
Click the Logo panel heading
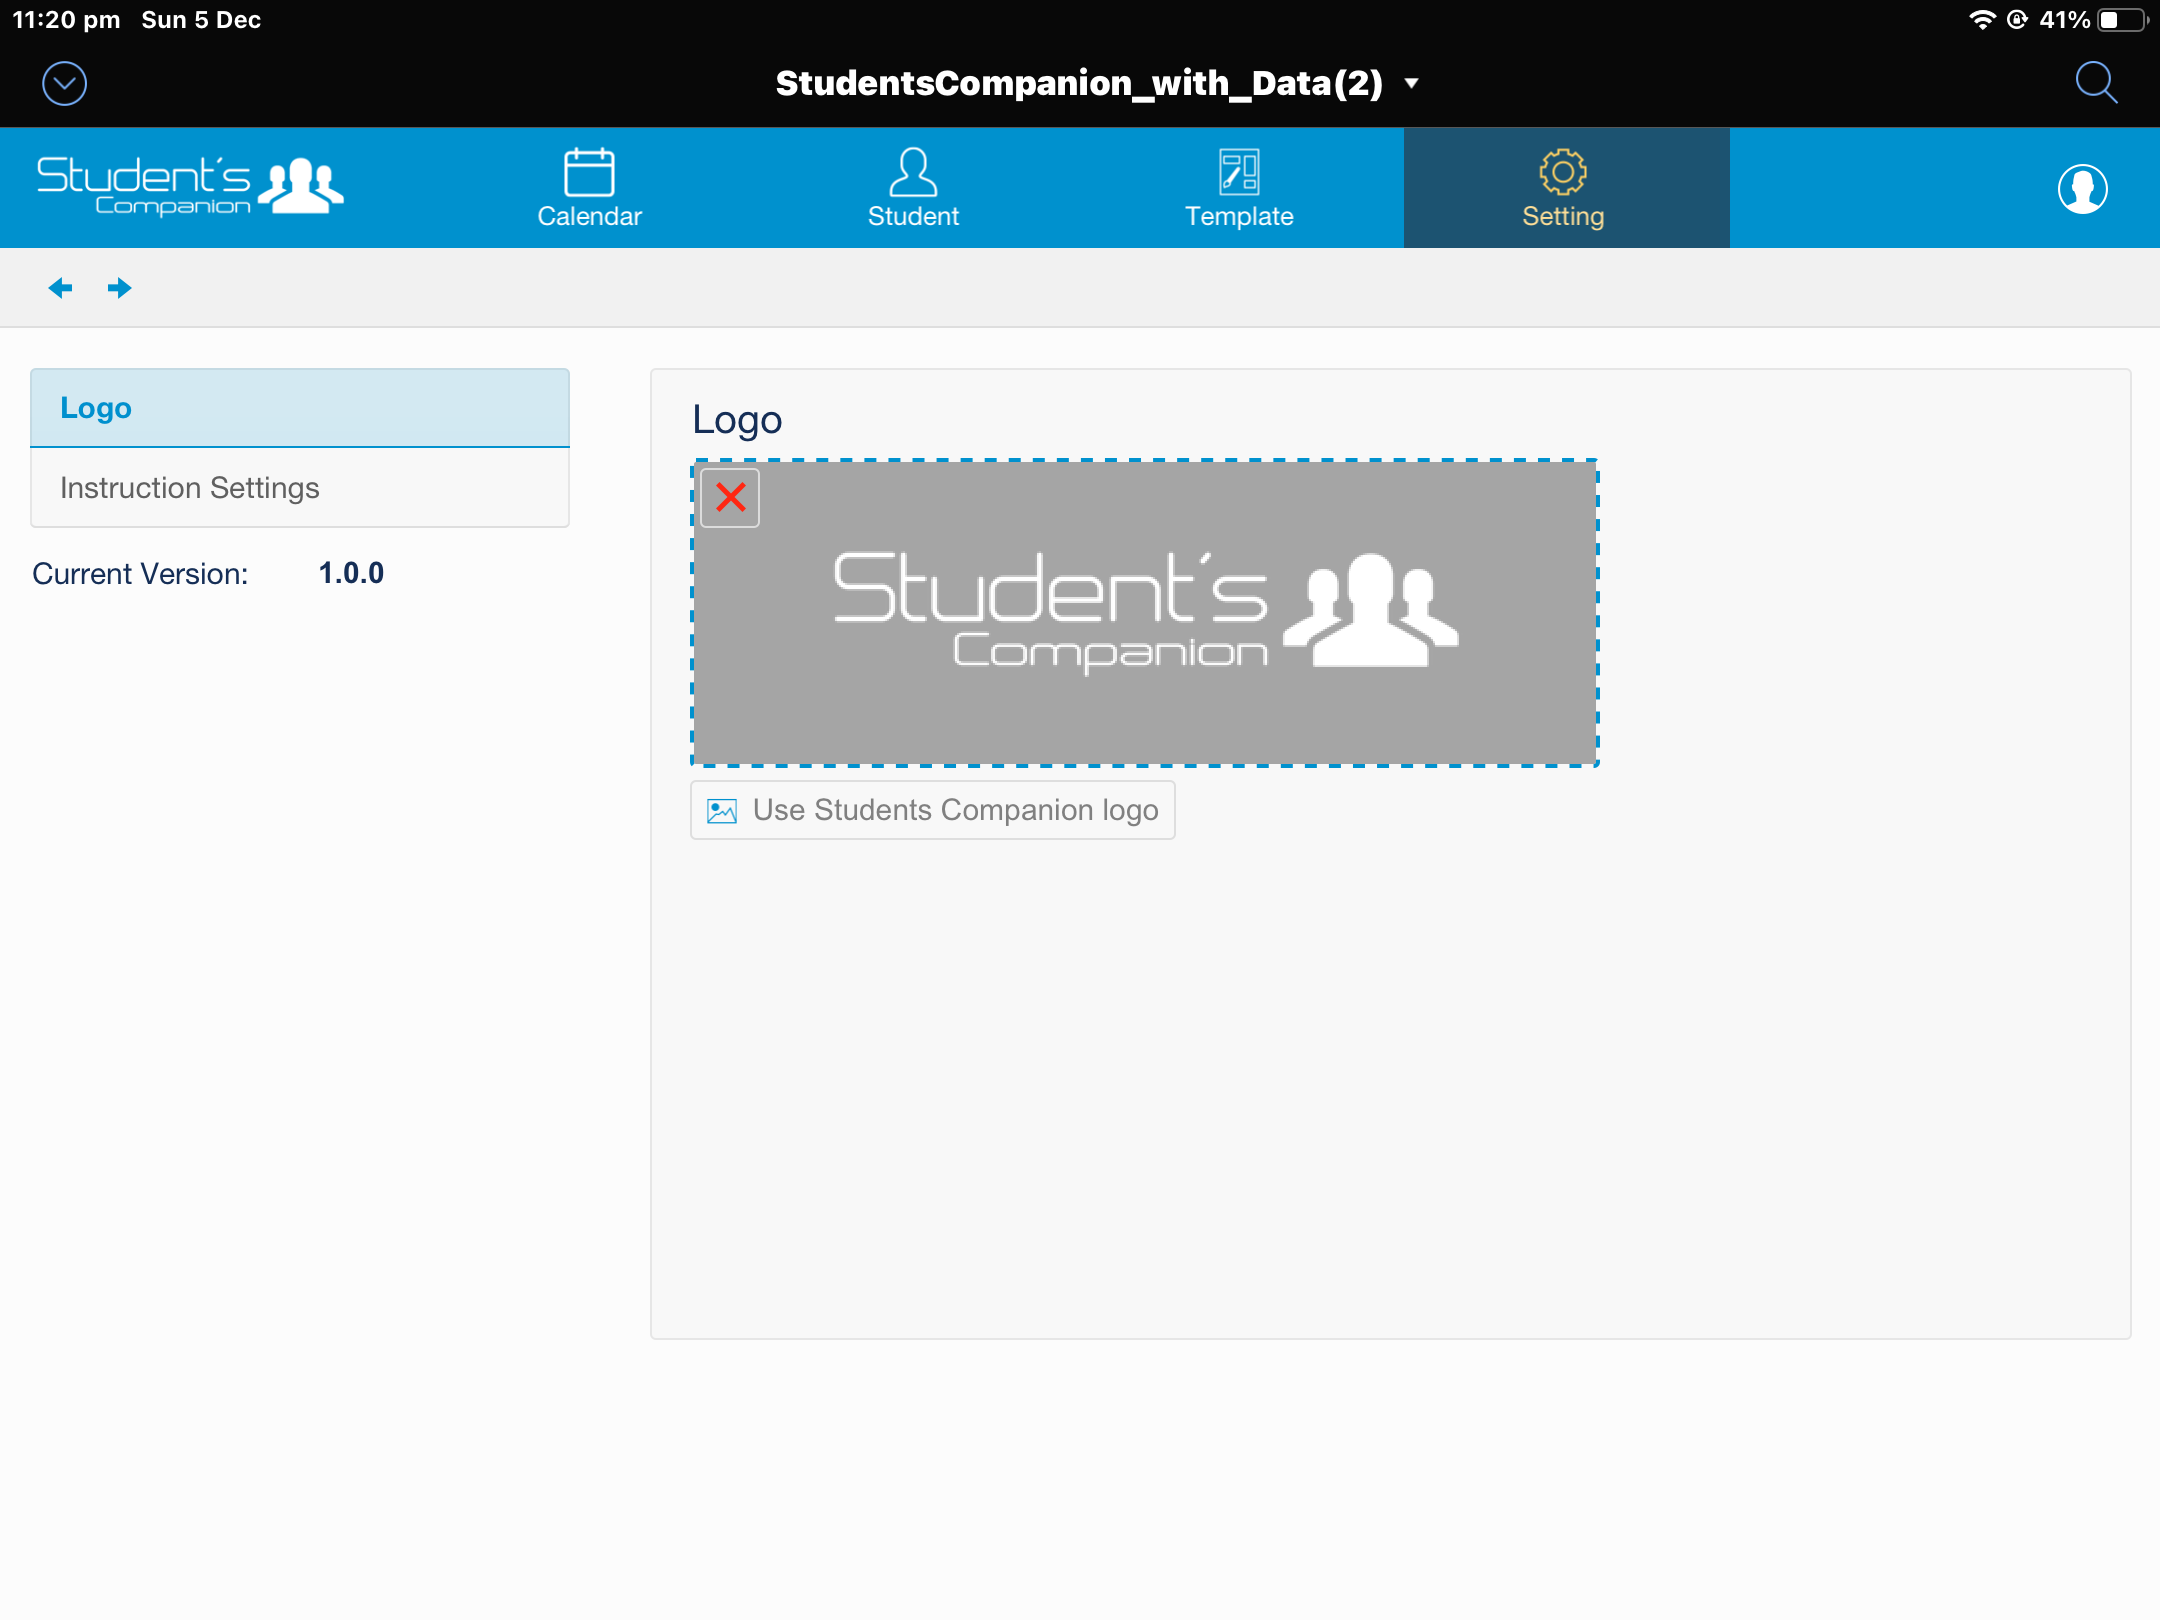point(737,419)
